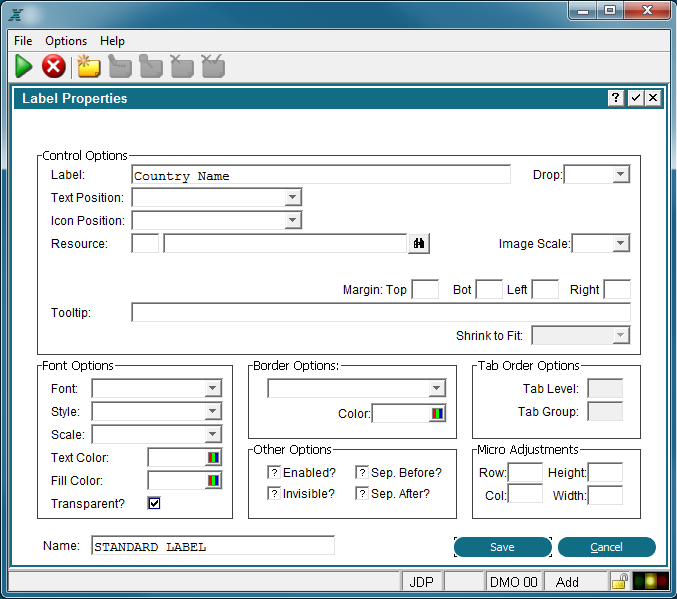Open the Font dropdown
The height and width of the screenshot is (599, 677).
tap(212, 388)
